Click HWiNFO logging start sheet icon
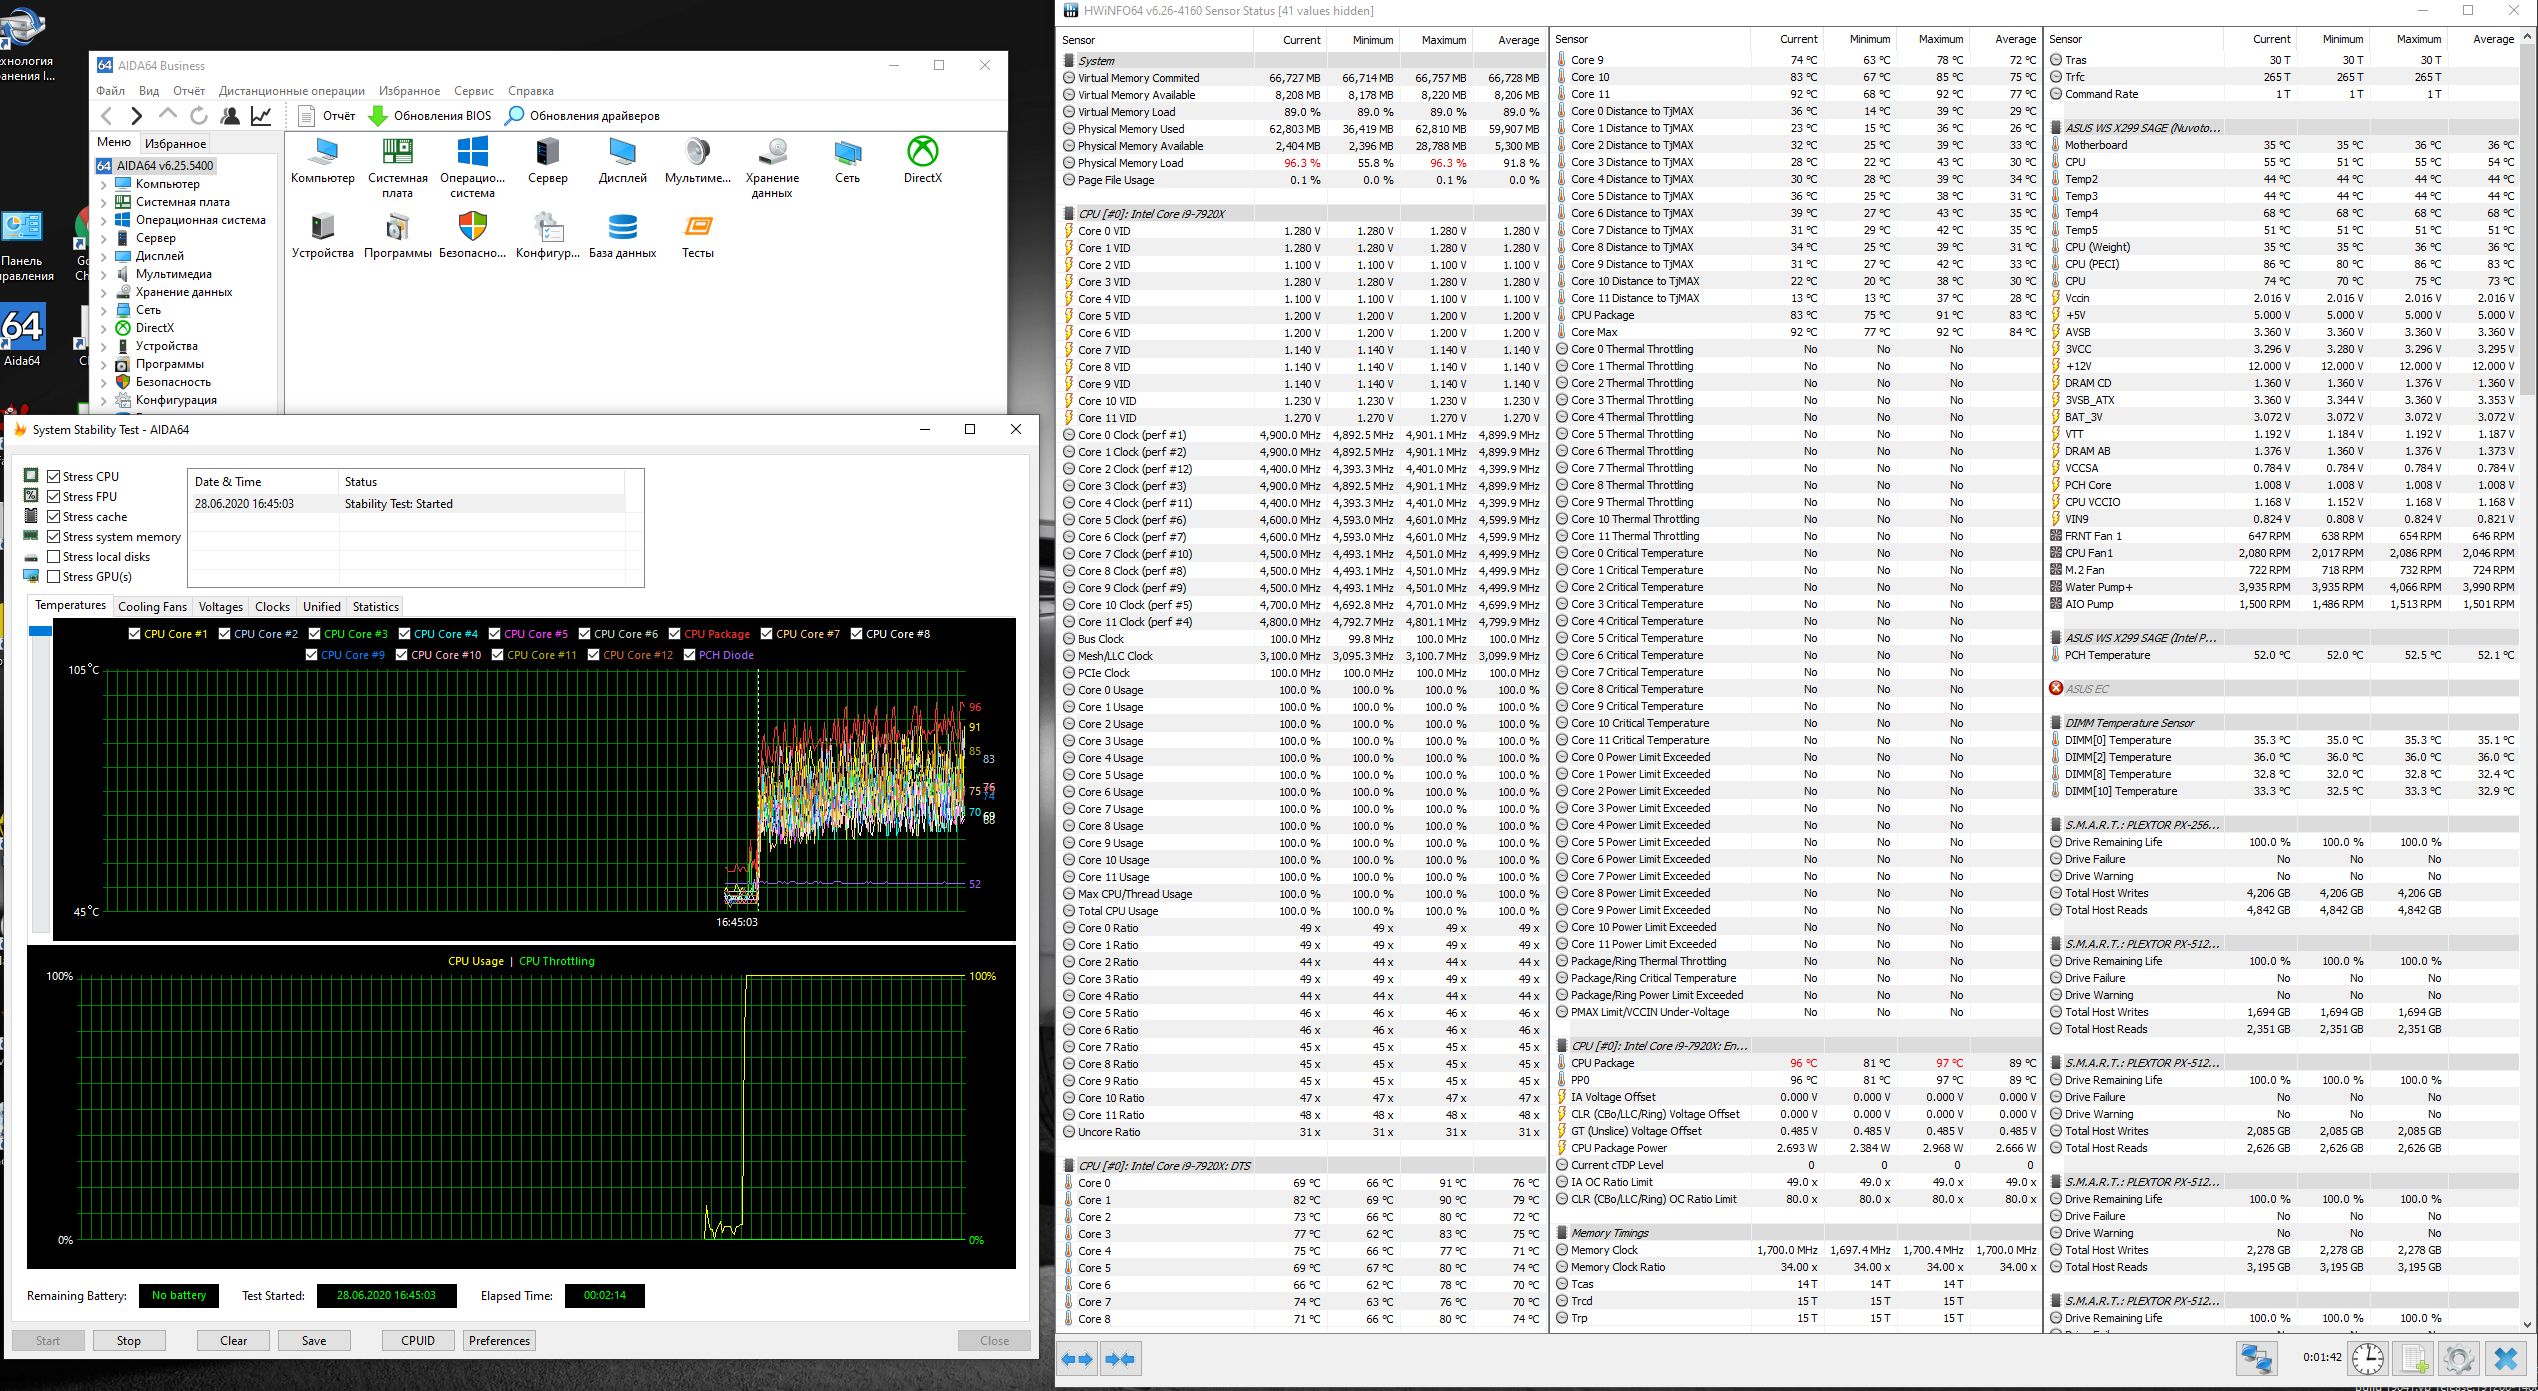2538x1391 pixels. 2414,1358
